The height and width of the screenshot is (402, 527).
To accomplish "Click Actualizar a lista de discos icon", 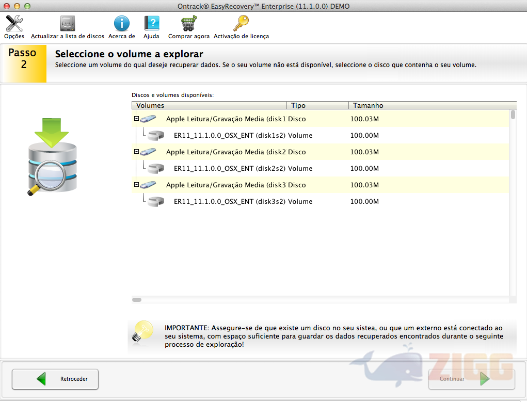I will 67,24.
